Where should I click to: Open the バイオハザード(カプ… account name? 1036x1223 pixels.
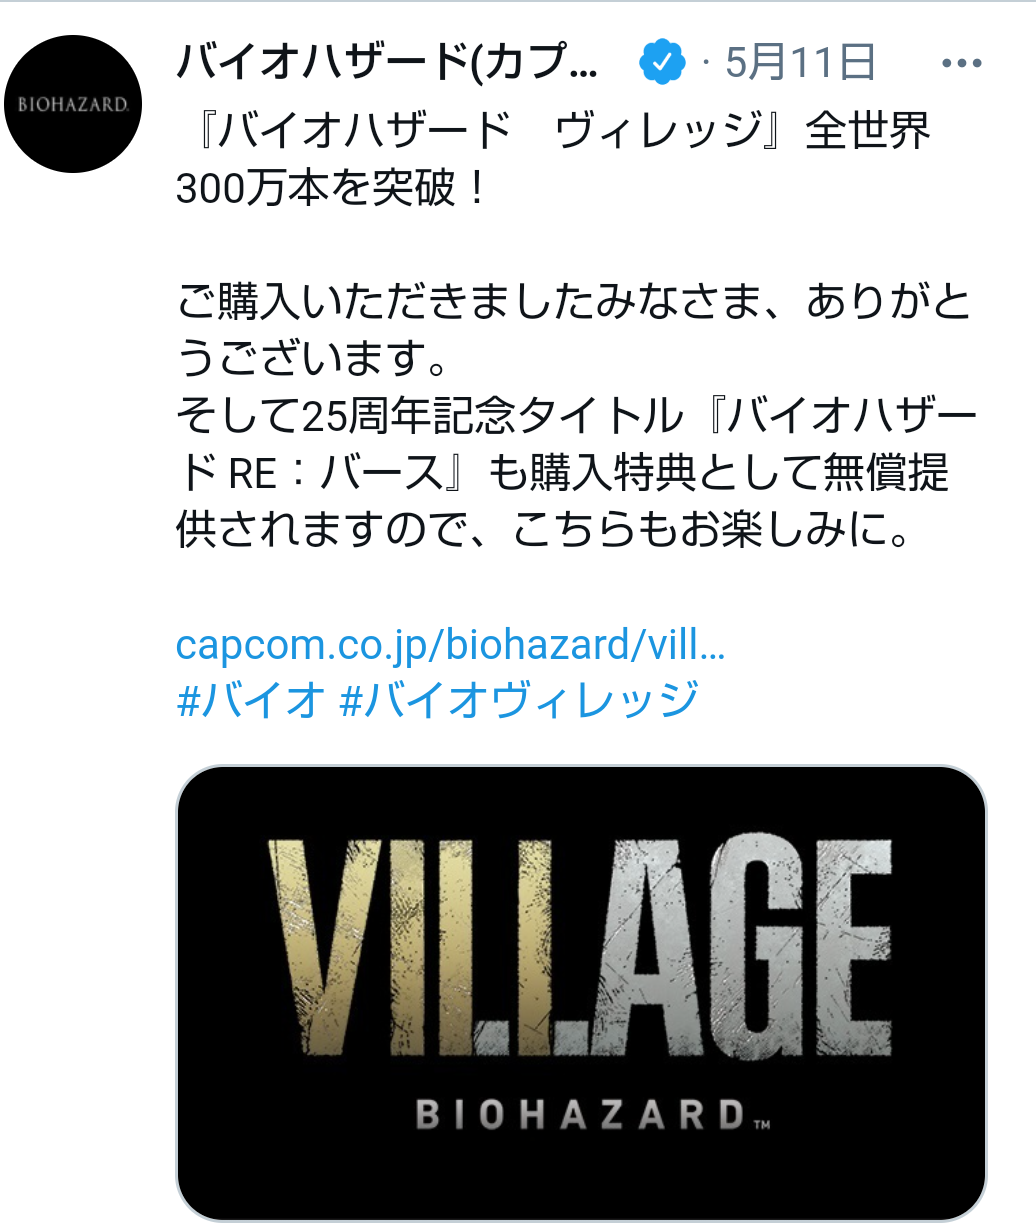(388, 64)
